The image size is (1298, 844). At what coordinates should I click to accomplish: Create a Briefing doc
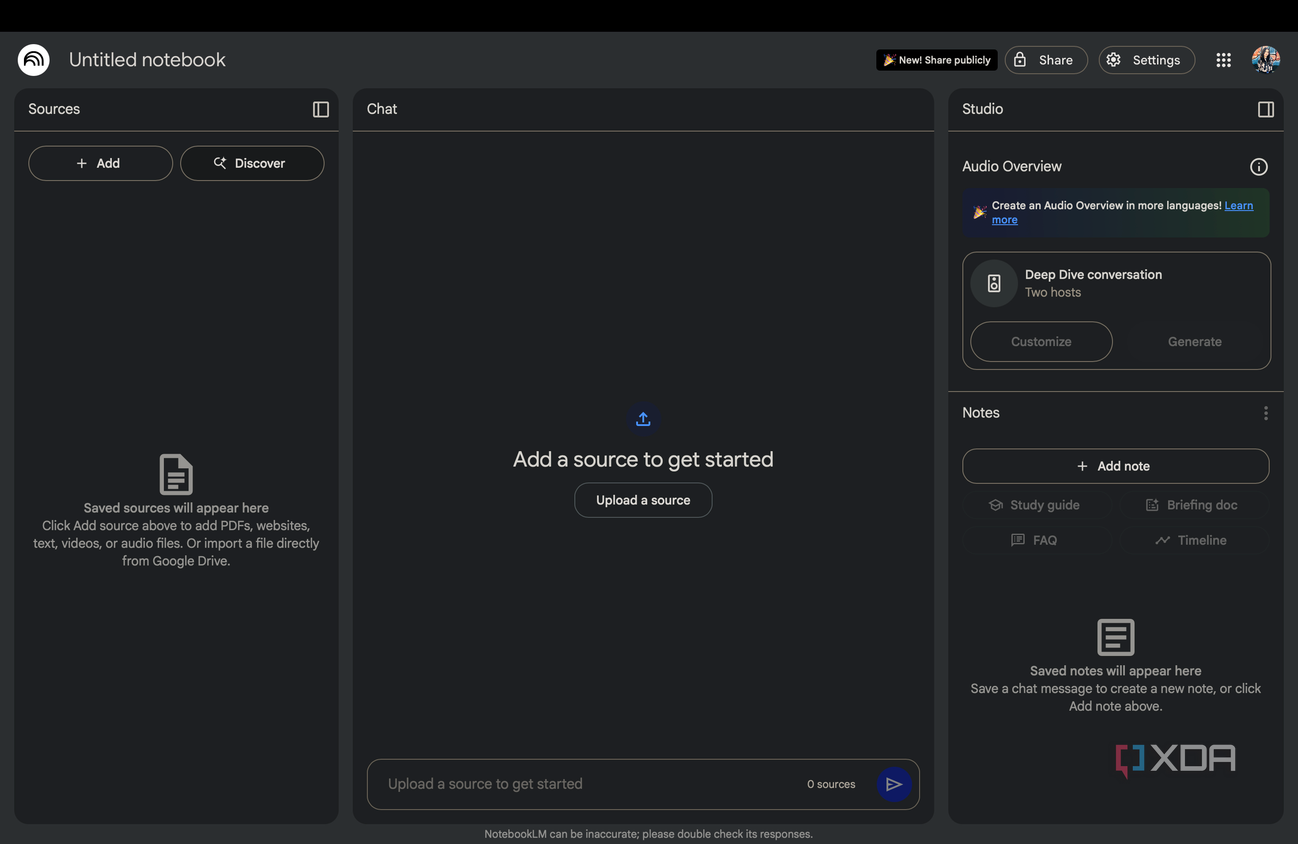click(1192, 505)
